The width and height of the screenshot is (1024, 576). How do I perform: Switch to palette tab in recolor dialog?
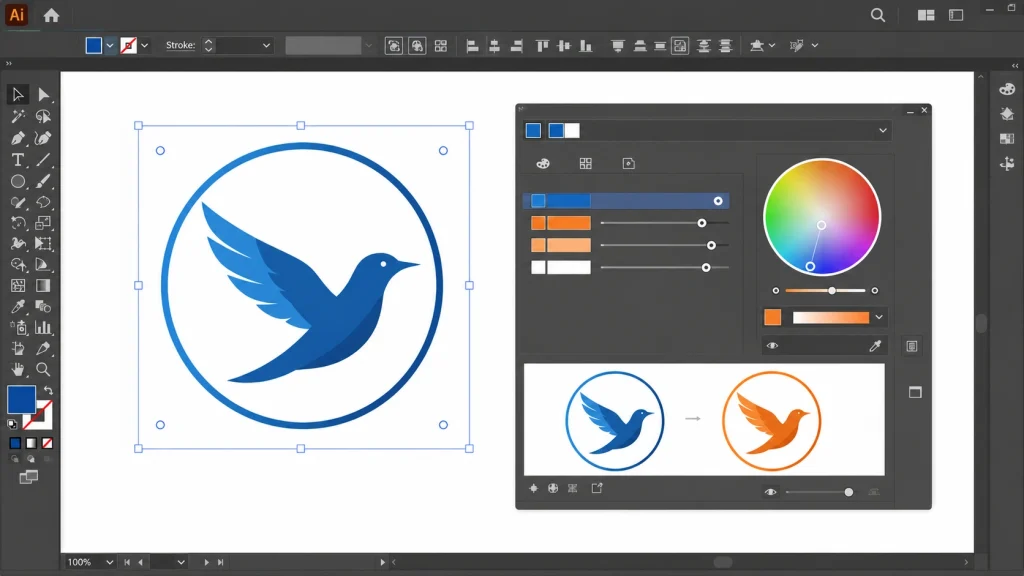coord(543,163)
